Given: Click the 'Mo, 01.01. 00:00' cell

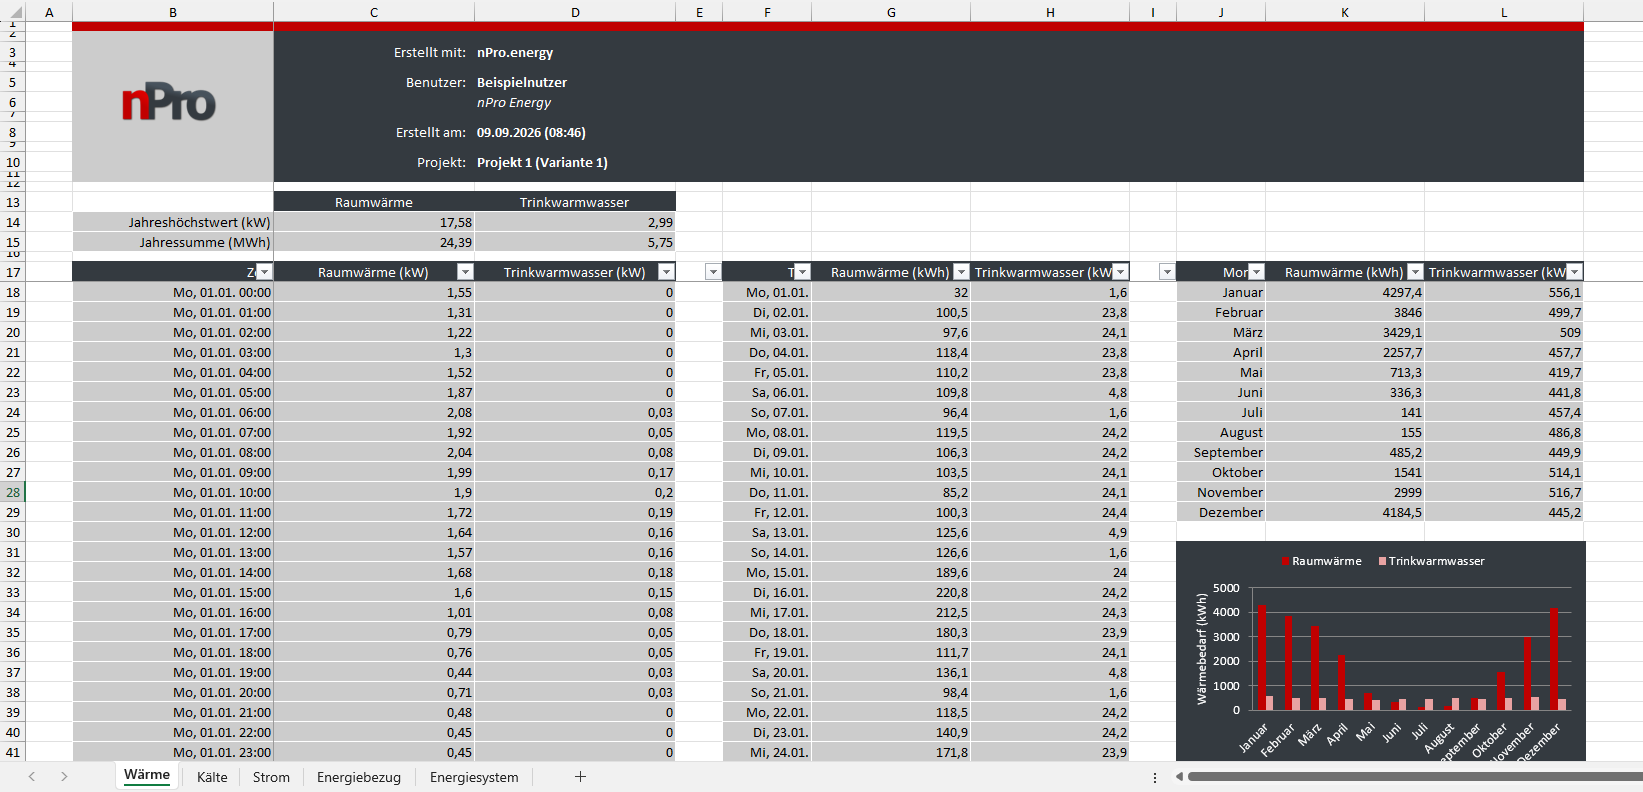Looking at the screenshot, I should click(x=173, y=292).
